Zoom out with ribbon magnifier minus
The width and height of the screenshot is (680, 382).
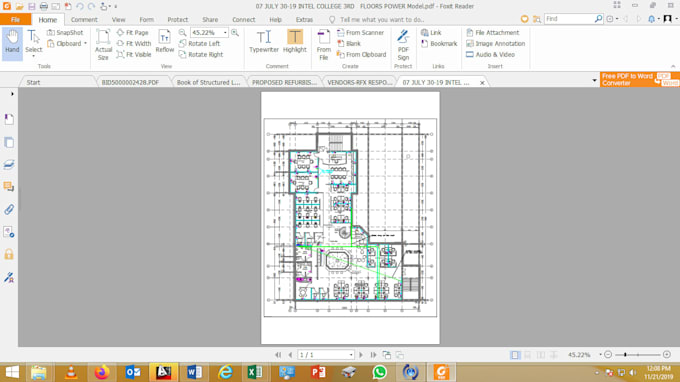pyautogui.click(x=183, y=33)
